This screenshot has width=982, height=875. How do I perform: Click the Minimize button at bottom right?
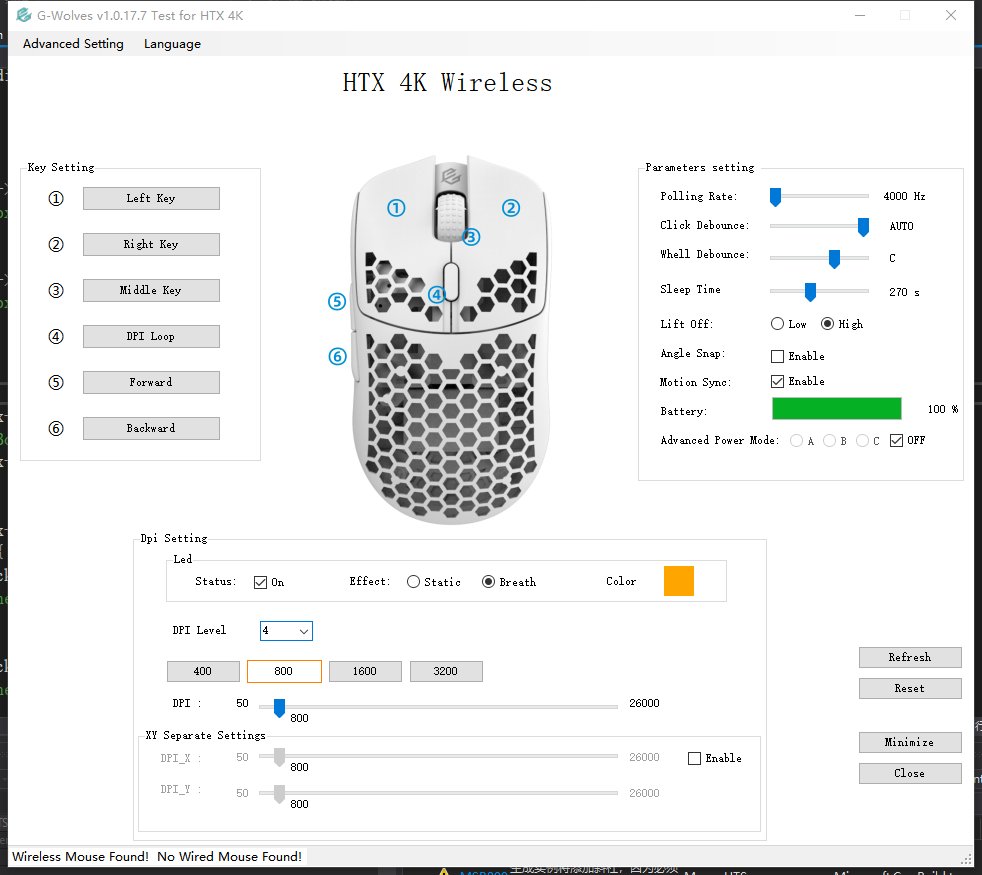[910, 742]
